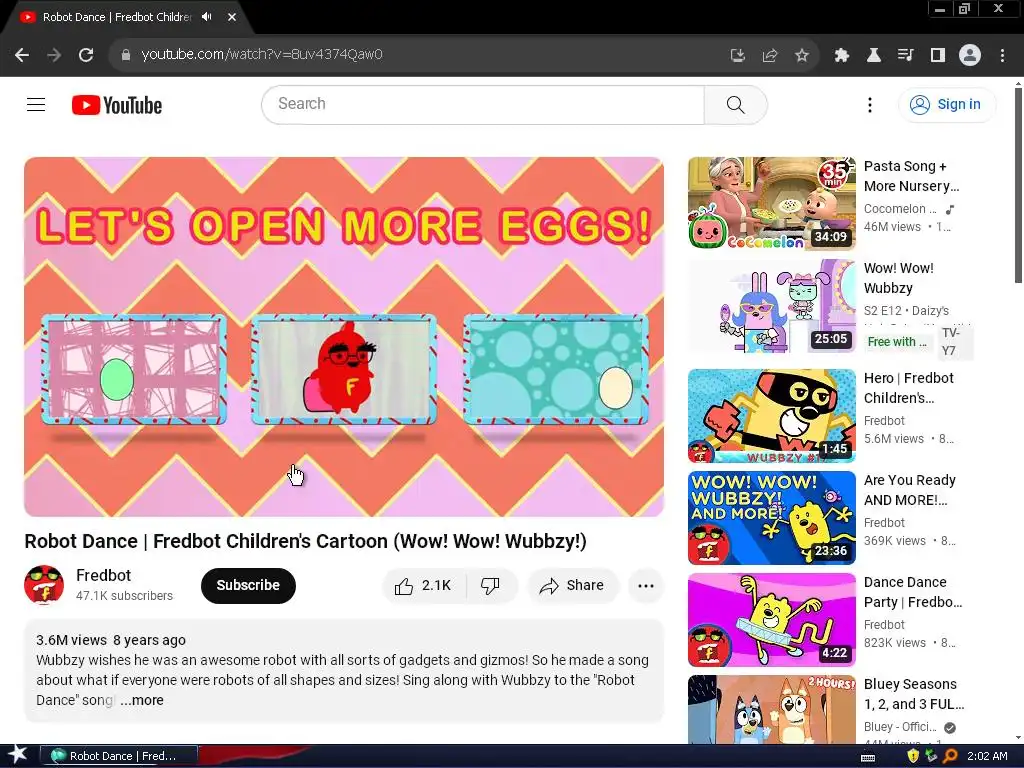Viewport: 1024px width, 768px height.
Task: Focus the YouTube Search field
Action: click(483, 104)
